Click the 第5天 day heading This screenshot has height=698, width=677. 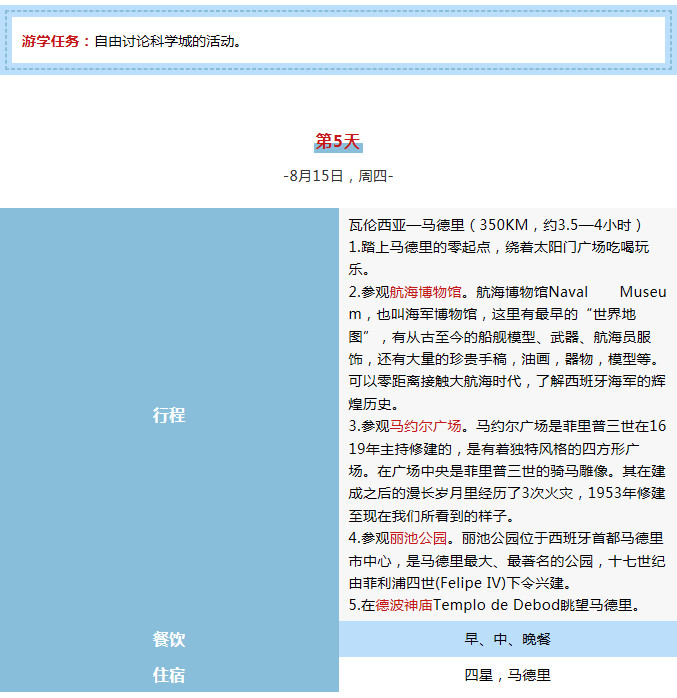337,142
